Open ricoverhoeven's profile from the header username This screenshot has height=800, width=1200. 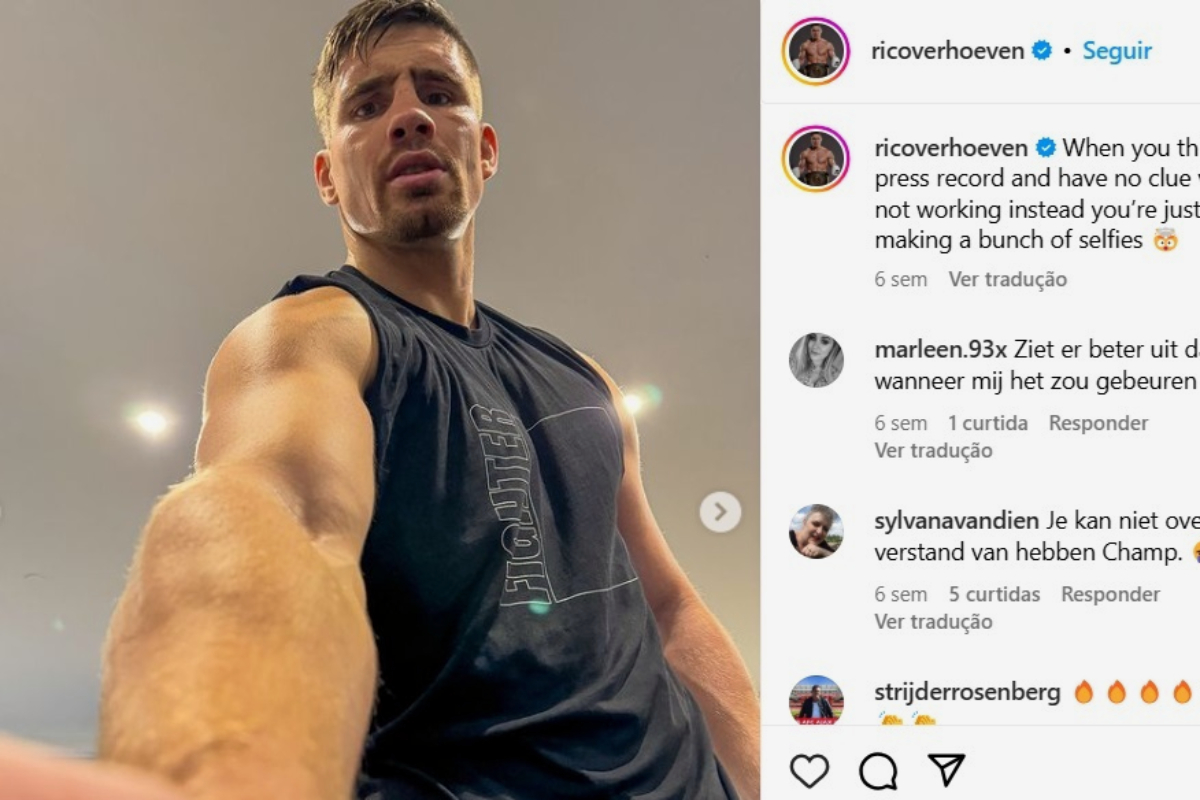click(948, 50)
